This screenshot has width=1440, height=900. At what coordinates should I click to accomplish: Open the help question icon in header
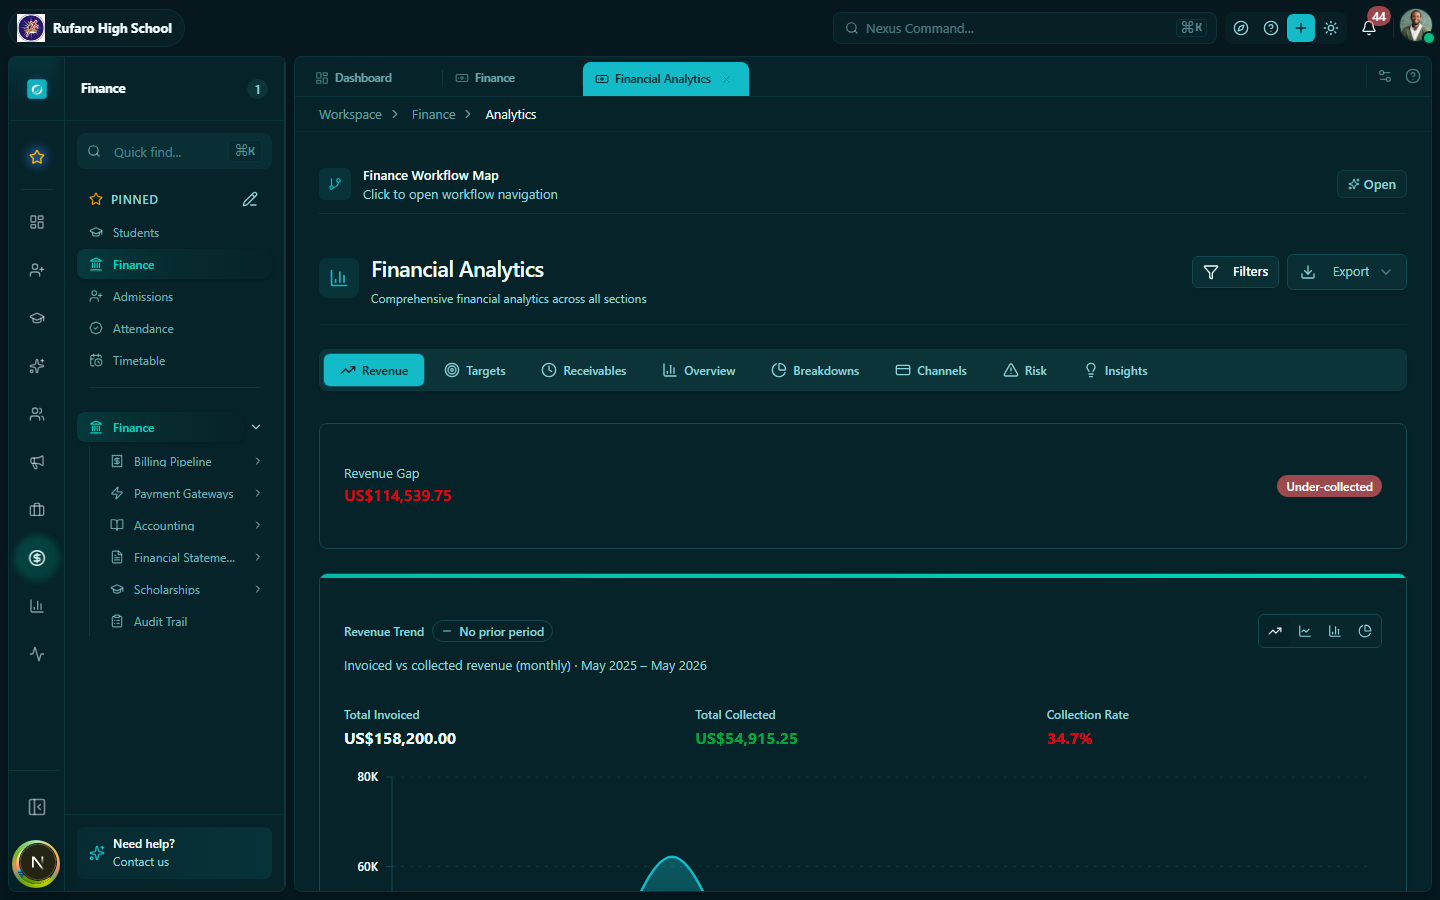coord(1271,28)
